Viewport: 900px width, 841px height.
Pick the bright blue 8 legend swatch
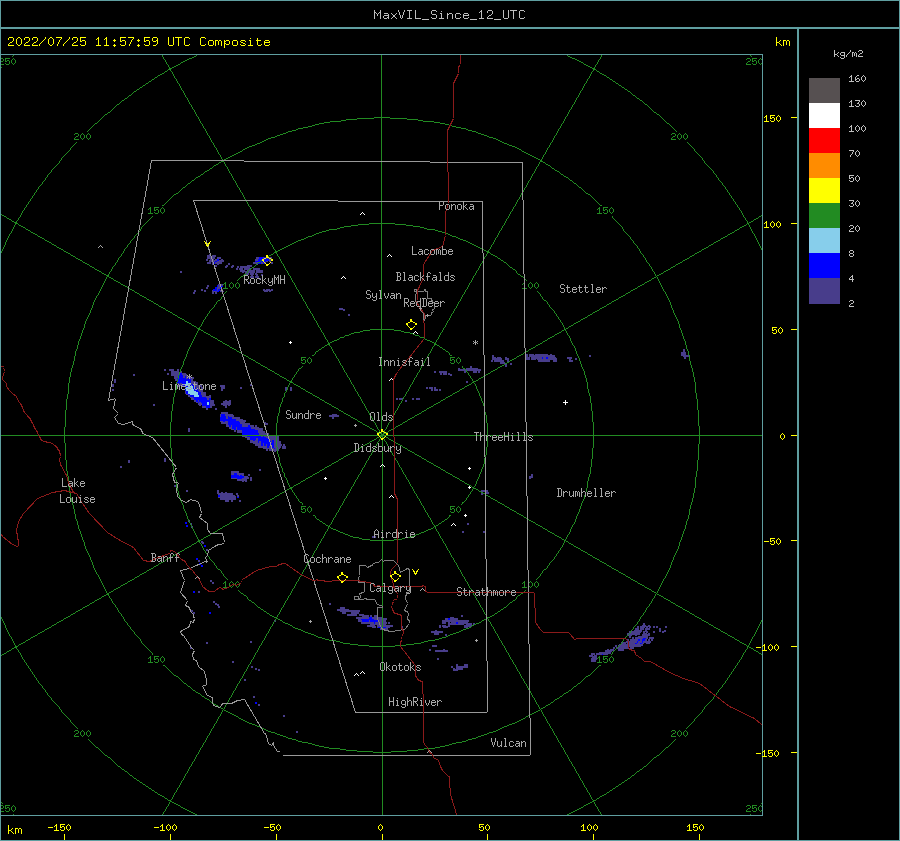pos(824,266)
